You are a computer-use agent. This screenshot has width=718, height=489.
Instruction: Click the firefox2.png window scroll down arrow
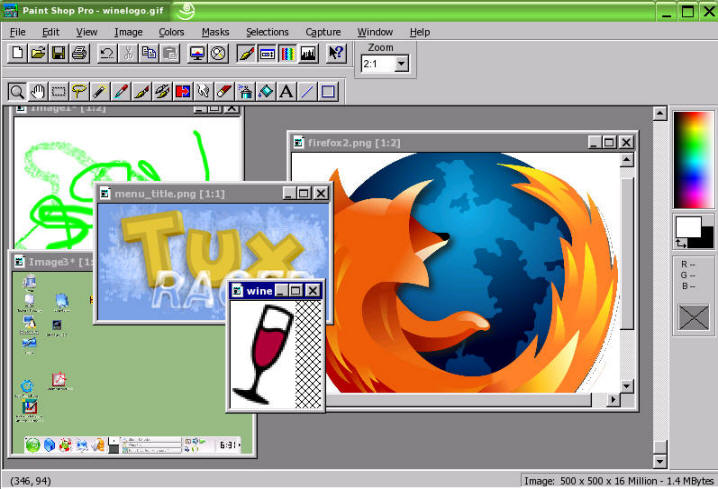(x=626, y=386)
